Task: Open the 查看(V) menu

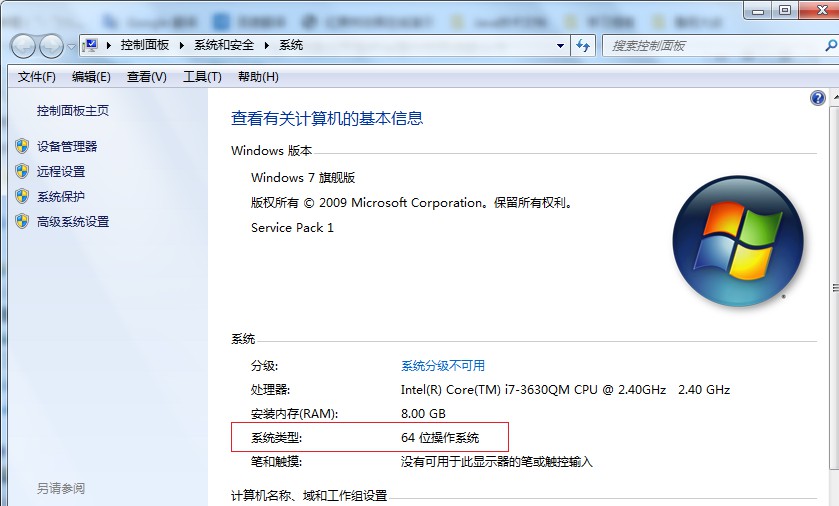Action: [x=147, y=77]
